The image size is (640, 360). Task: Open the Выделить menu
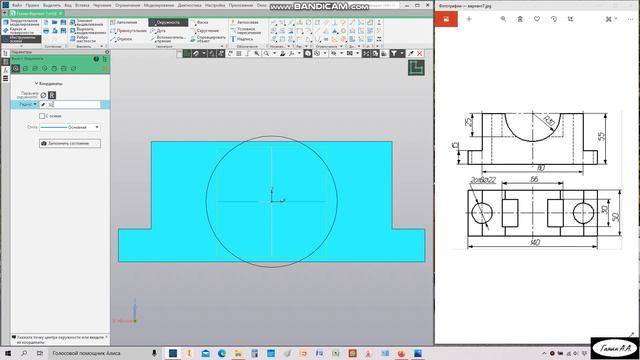point(52,5)
